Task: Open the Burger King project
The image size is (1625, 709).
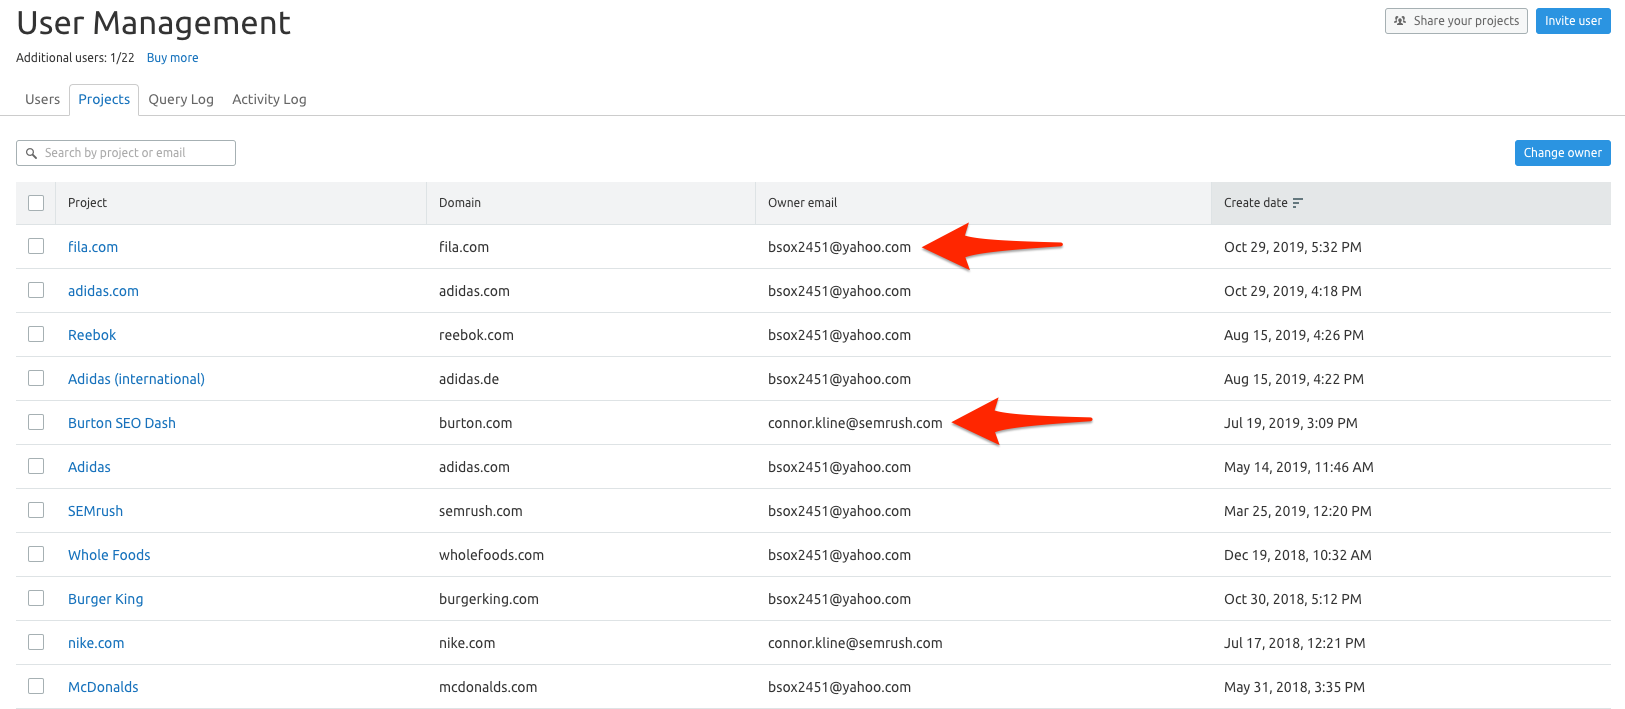Action: [x=105, y=599]
